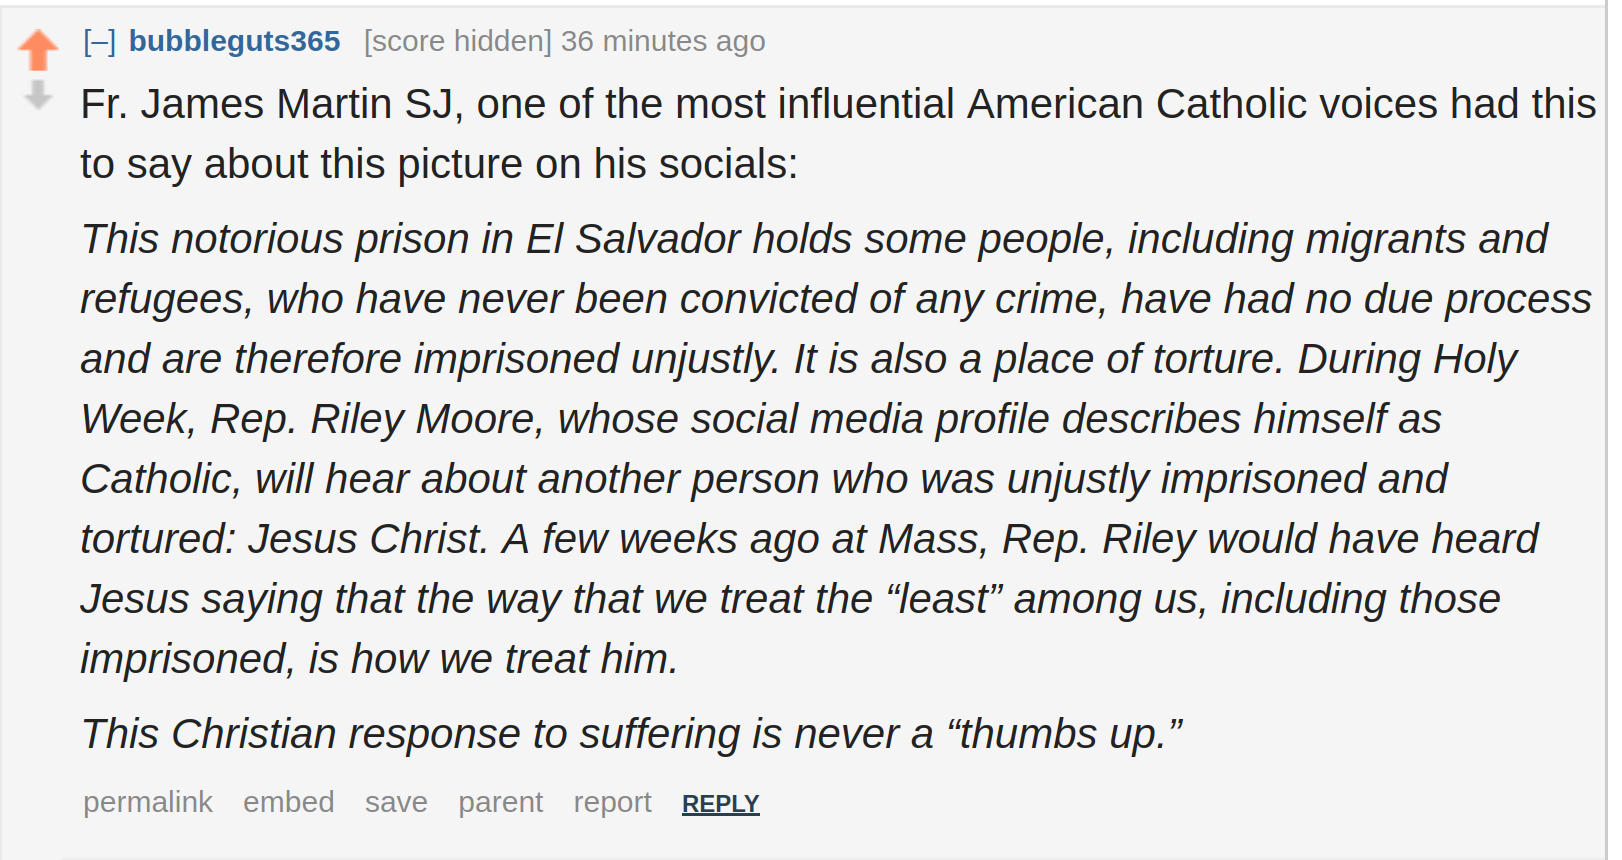The width and height of the screenshot is (1622, 860).
Task: Click the text 'Fr. James Martin SJ'
Action: tap(267, 105)
